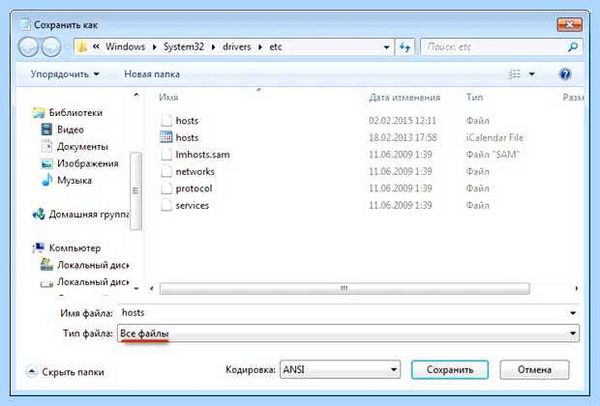Select the iCalendar hosts file icon

(166, 137)
